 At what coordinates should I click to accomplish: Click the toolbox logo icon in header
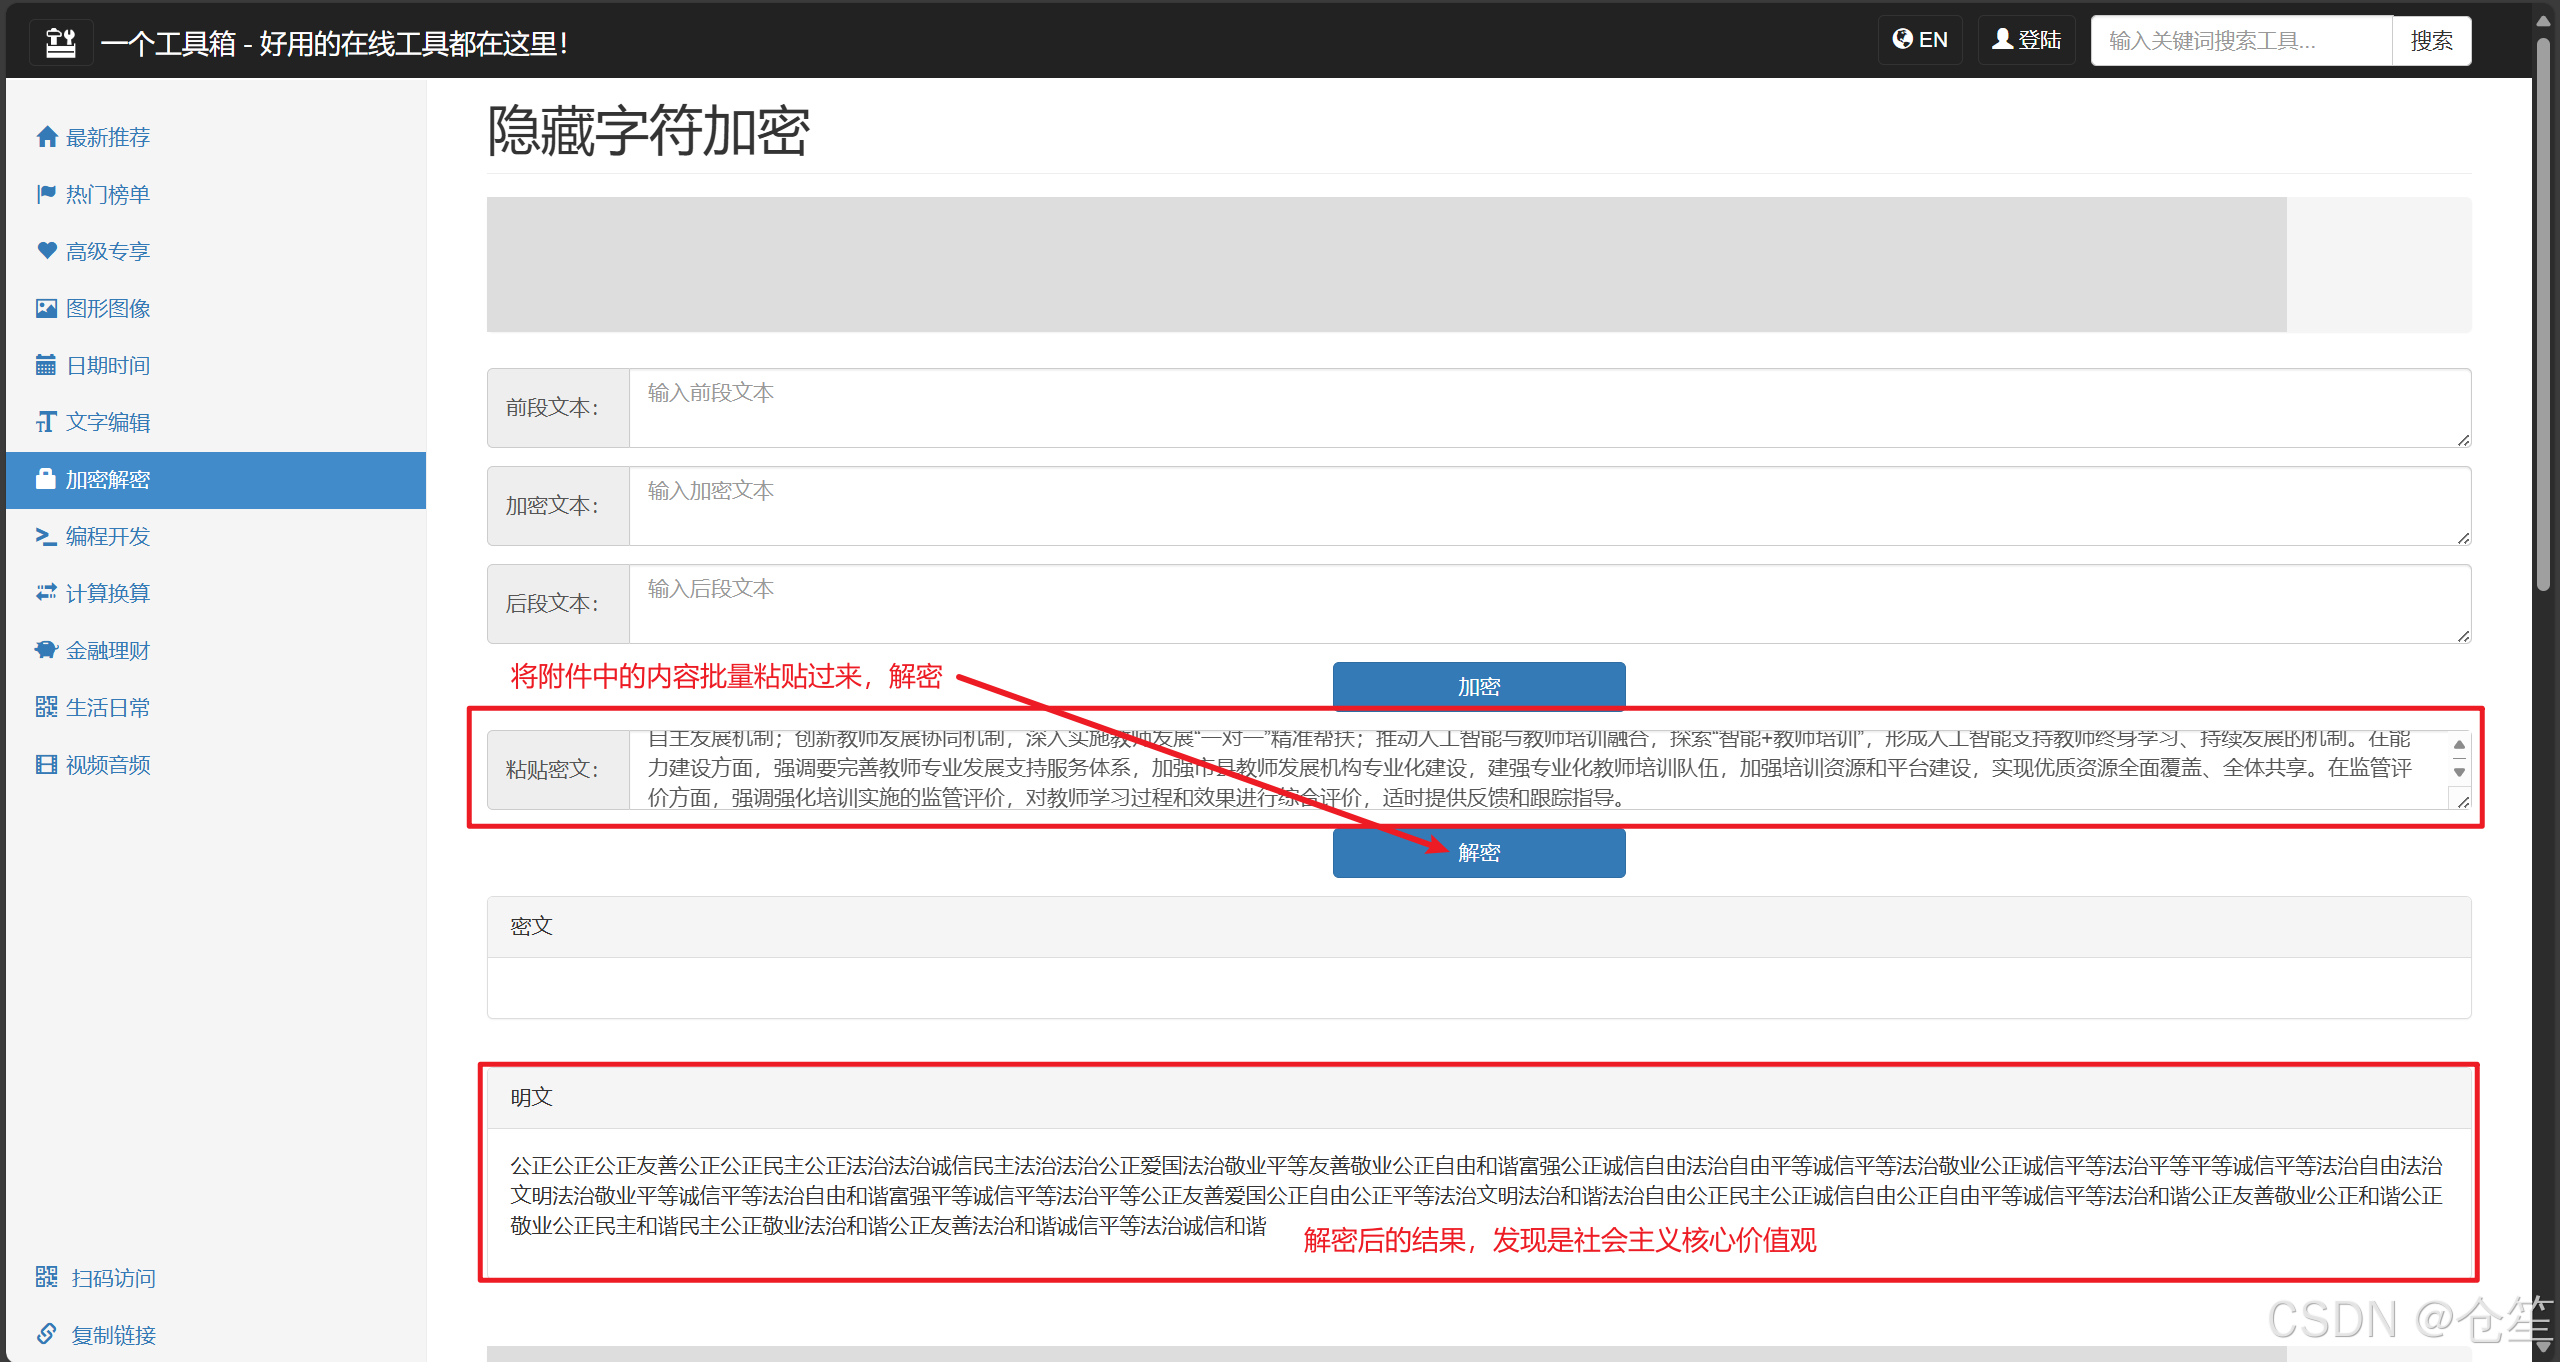61,42
